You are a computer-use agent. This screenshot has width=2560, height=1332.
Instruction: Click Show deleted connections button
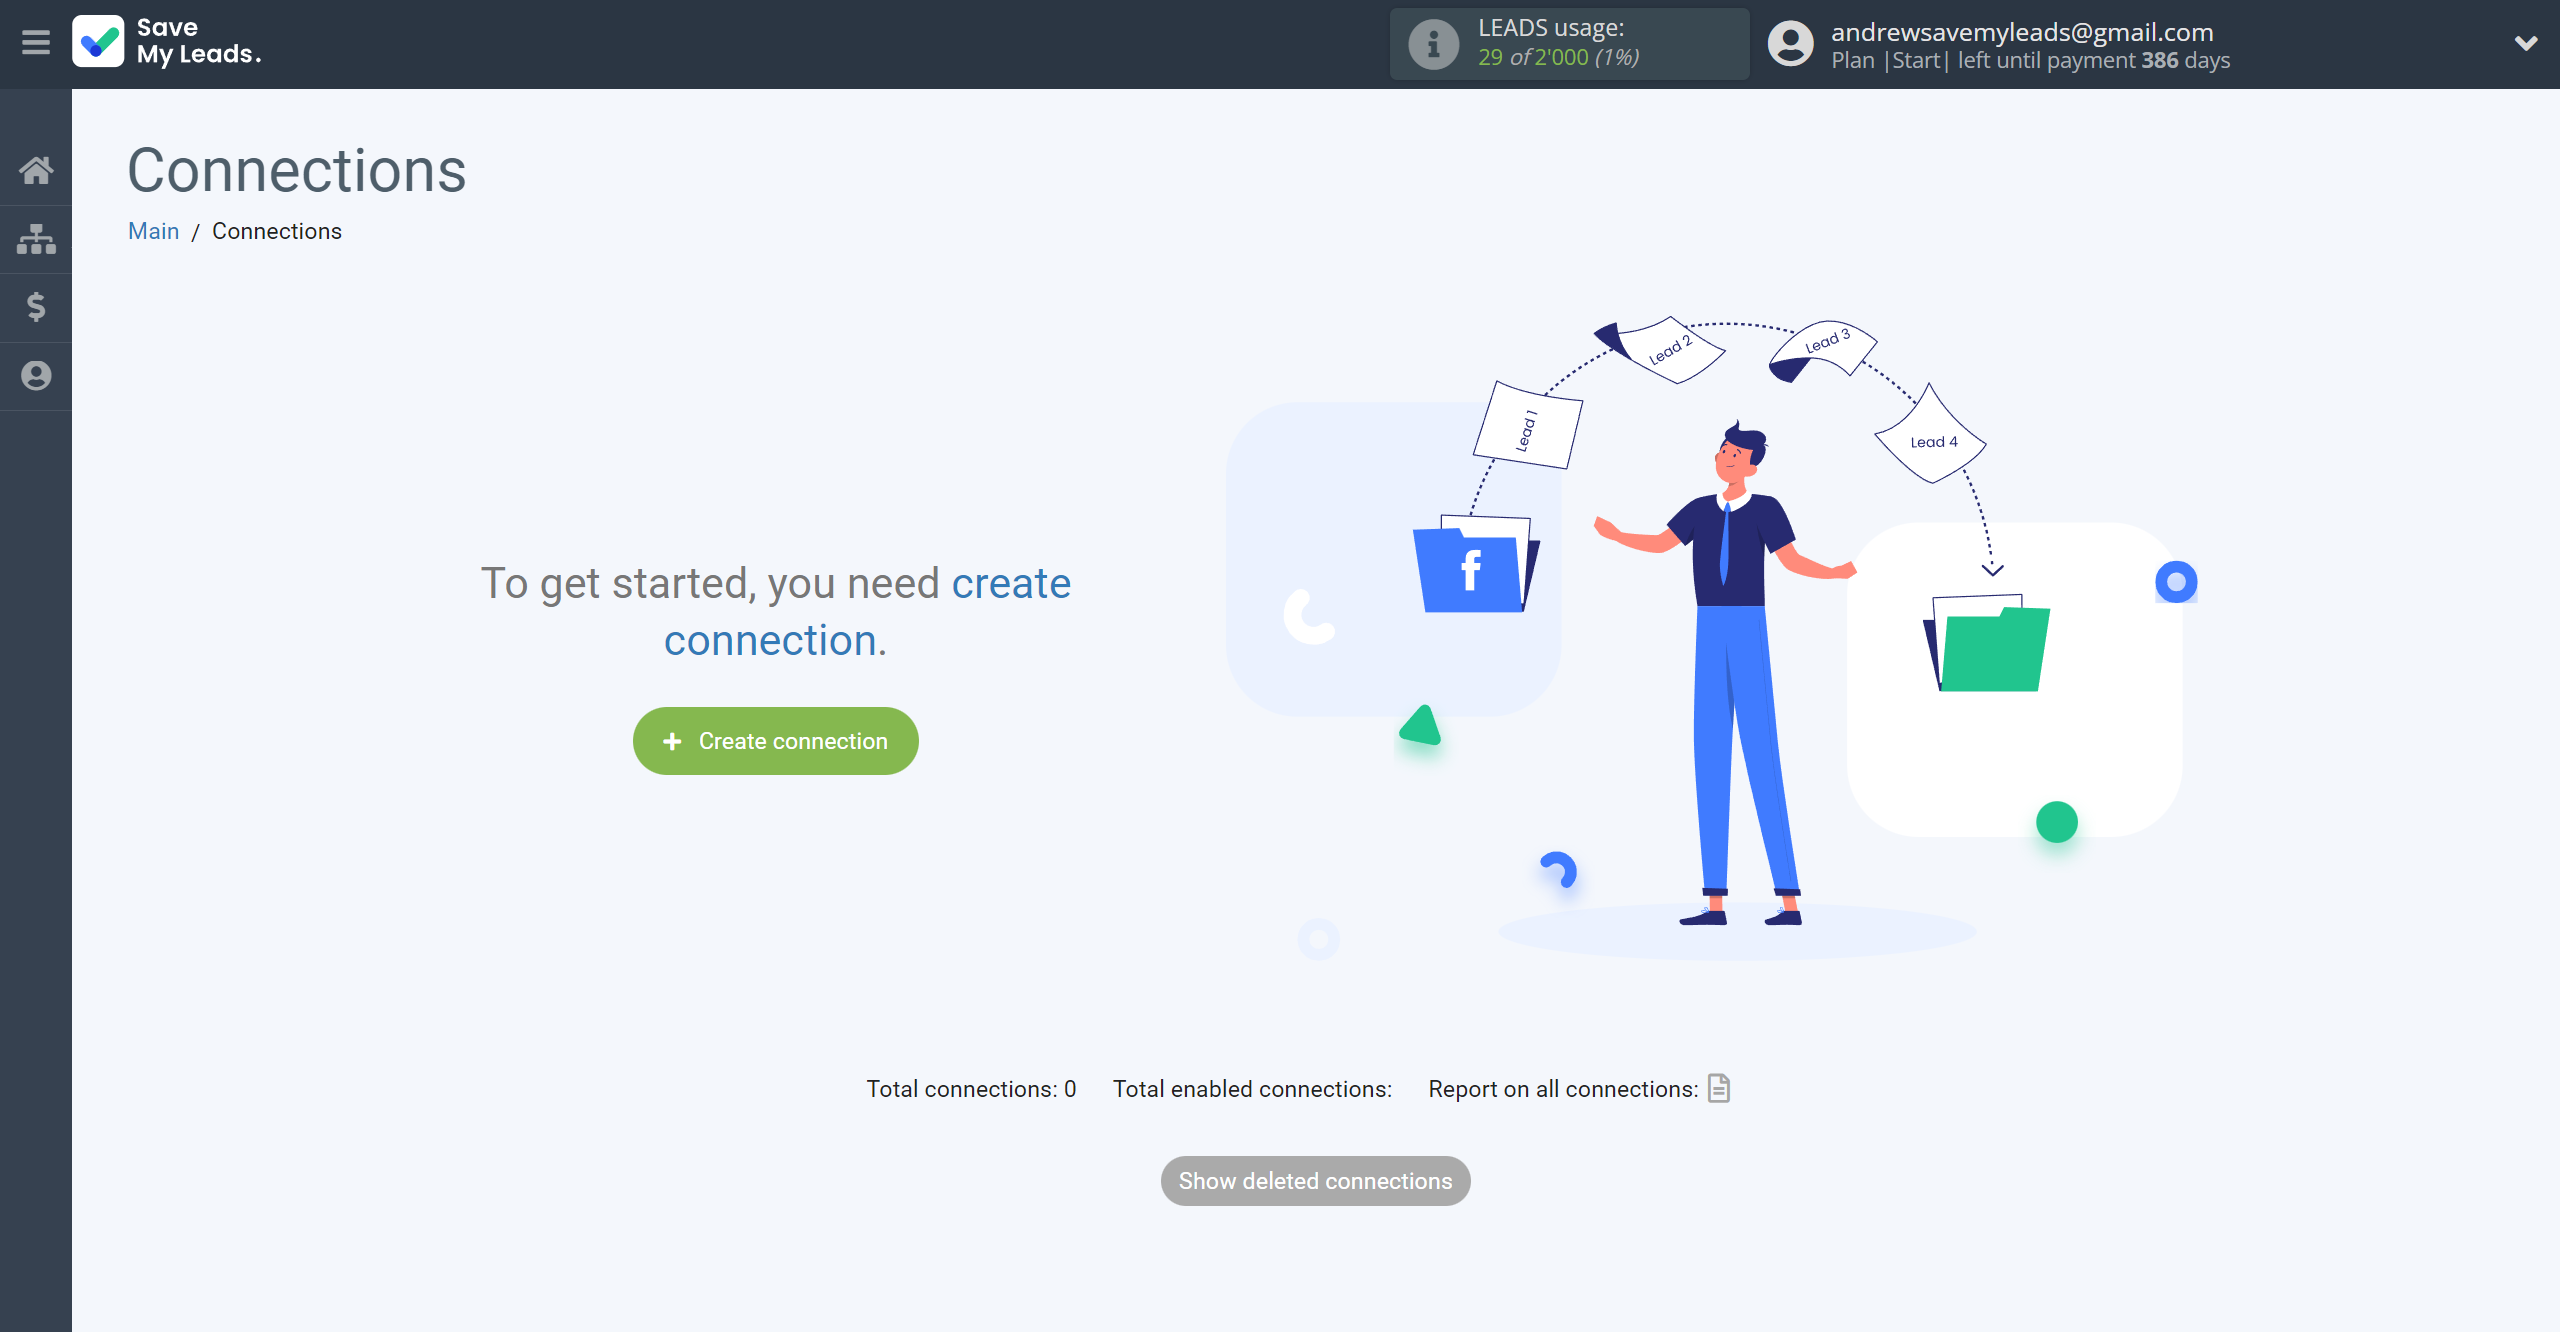1316,1181
